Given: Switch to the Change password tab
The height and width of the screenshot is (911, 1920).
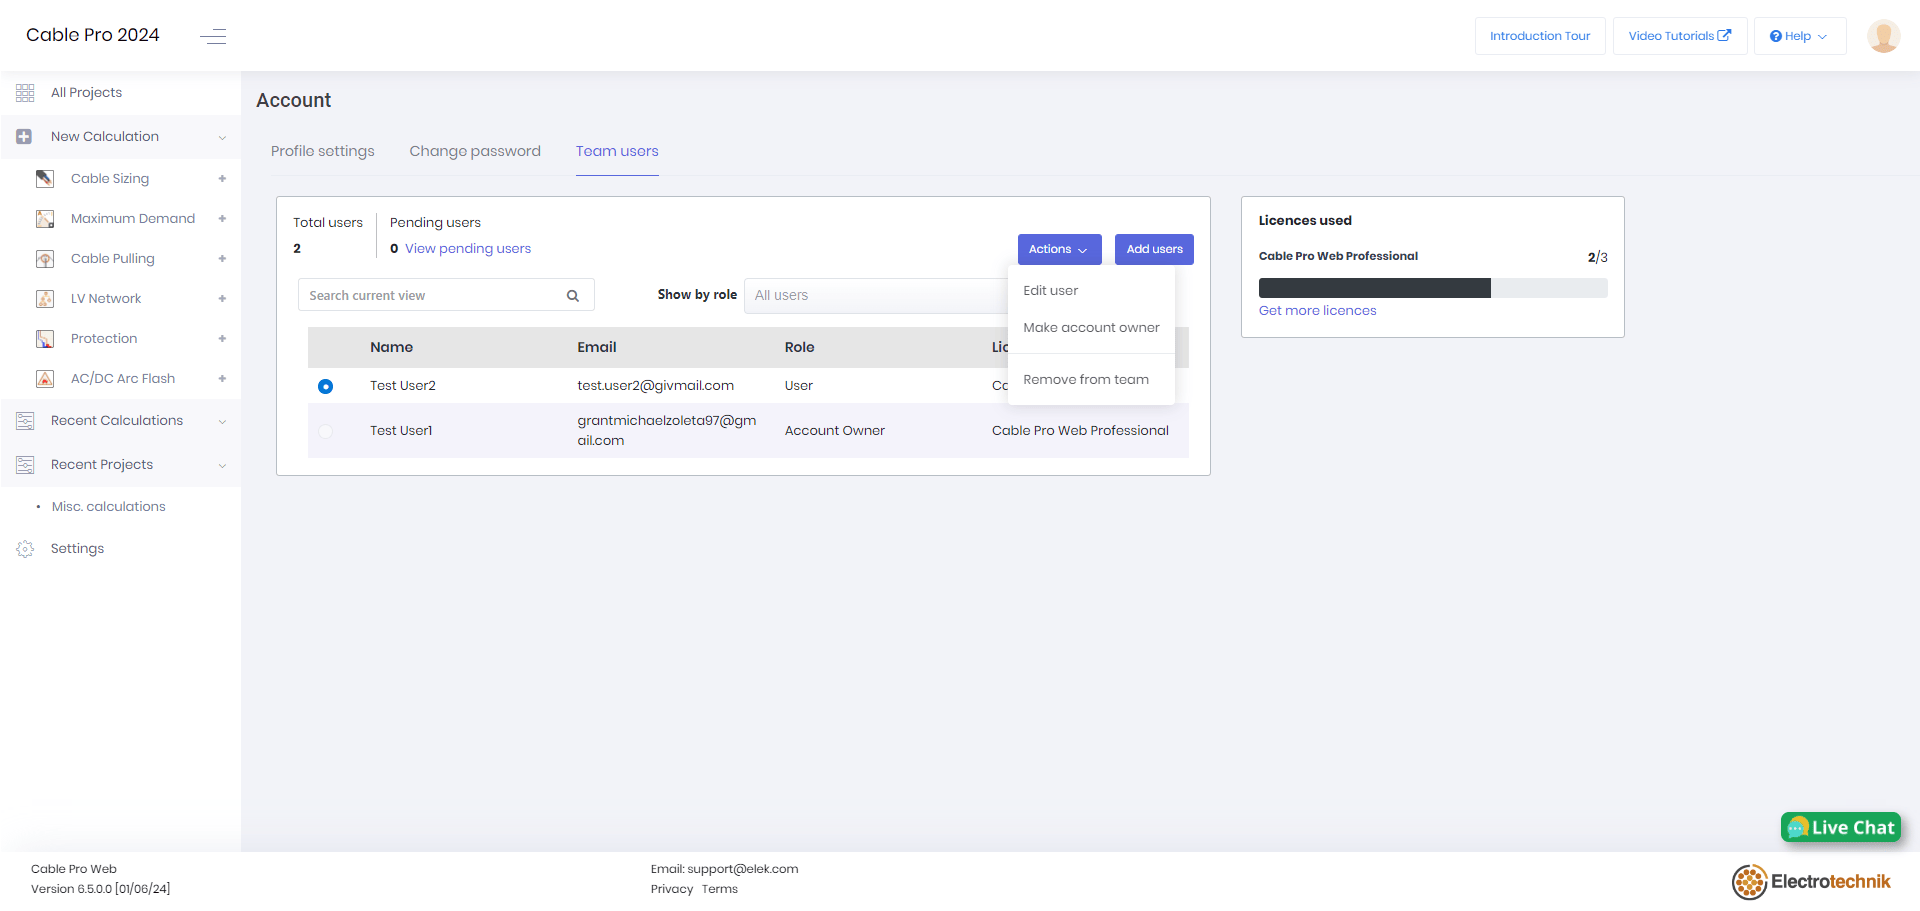Looking at the screenshot, I should click(x=475, y=151).
